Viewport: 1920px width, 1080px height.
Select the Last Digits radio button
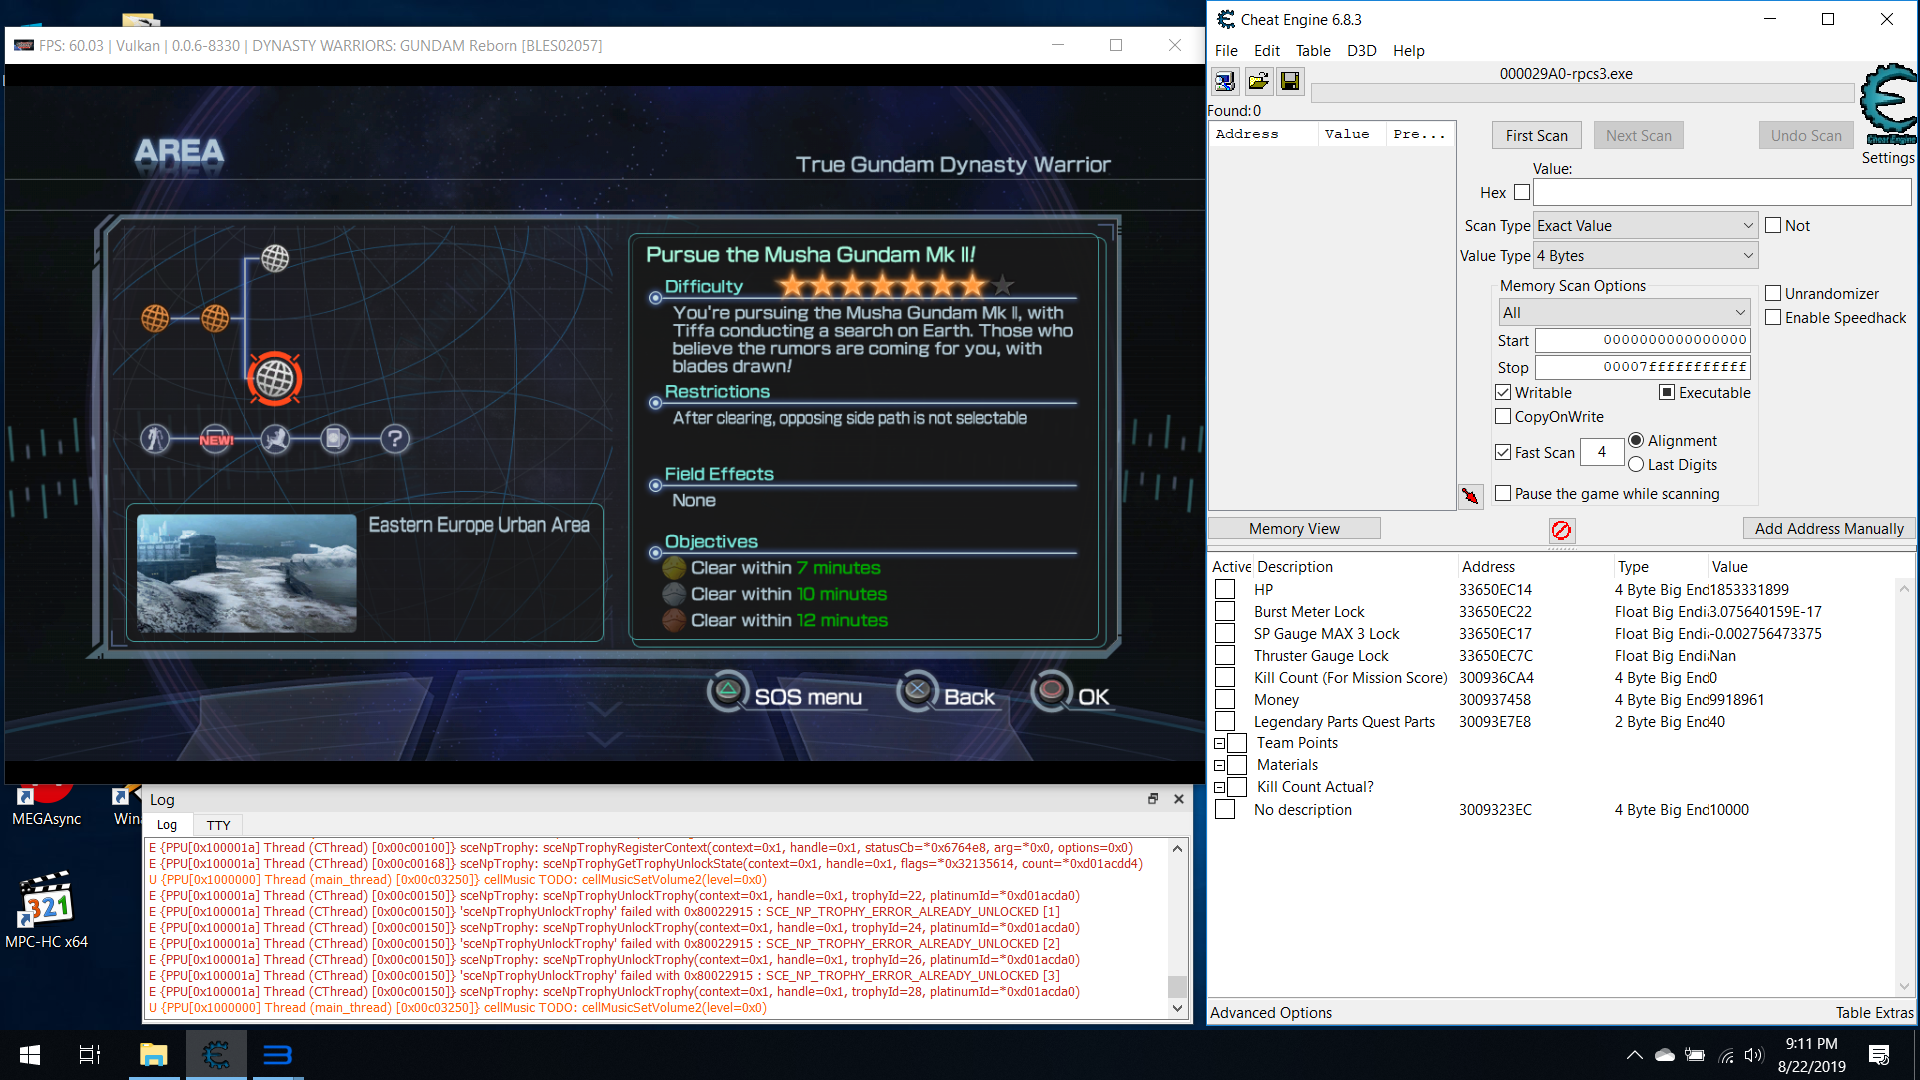coord(1636,465)
